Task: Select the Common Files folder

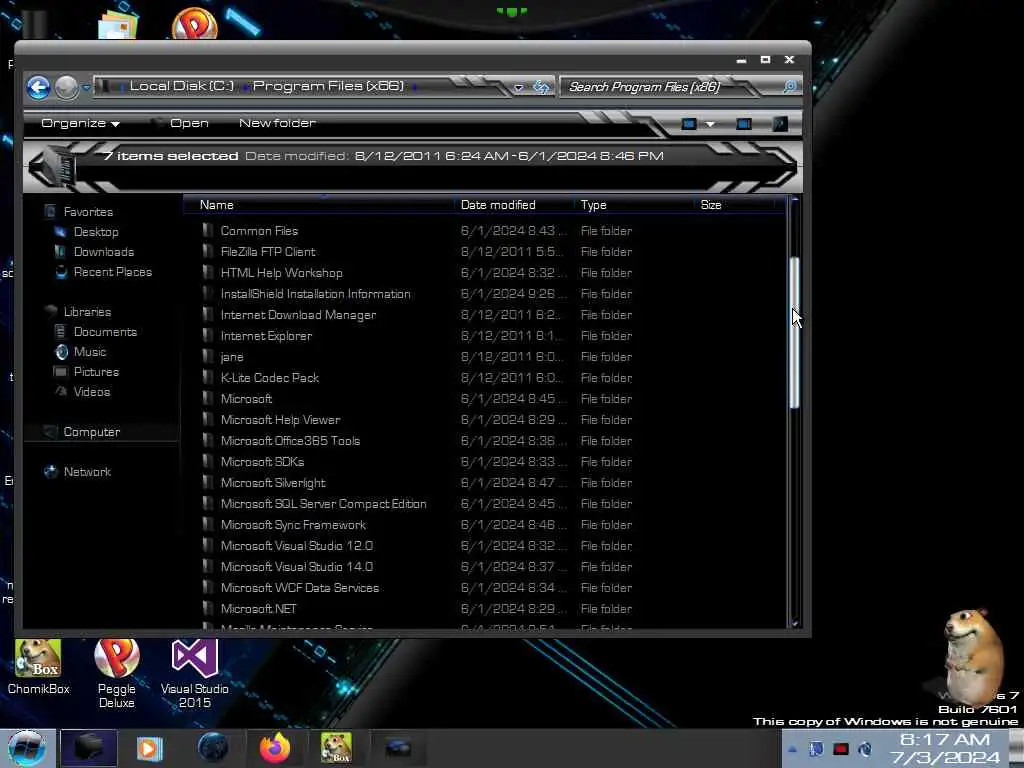Action: 259,231
